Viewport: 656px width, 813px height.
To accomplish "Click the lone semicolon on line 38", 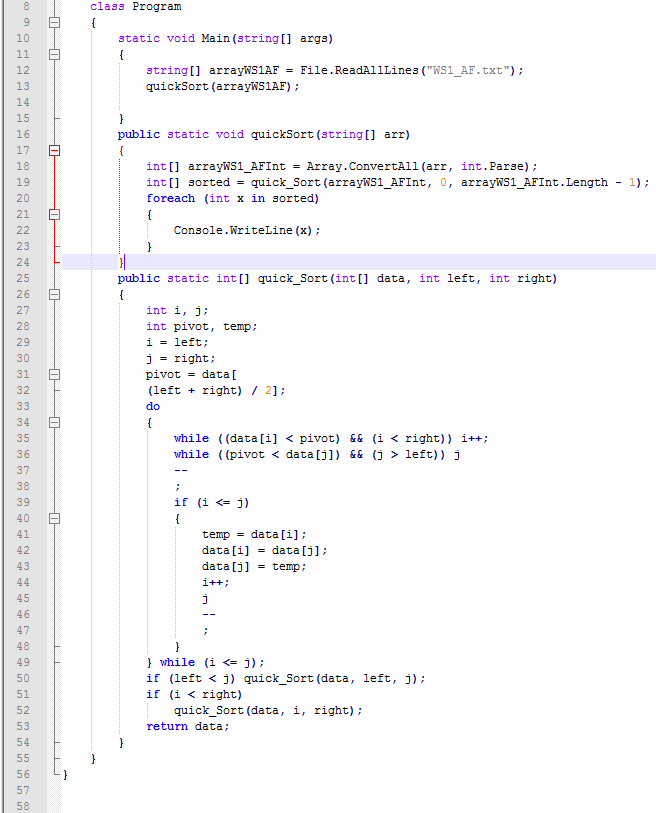I will pos(177,486).
